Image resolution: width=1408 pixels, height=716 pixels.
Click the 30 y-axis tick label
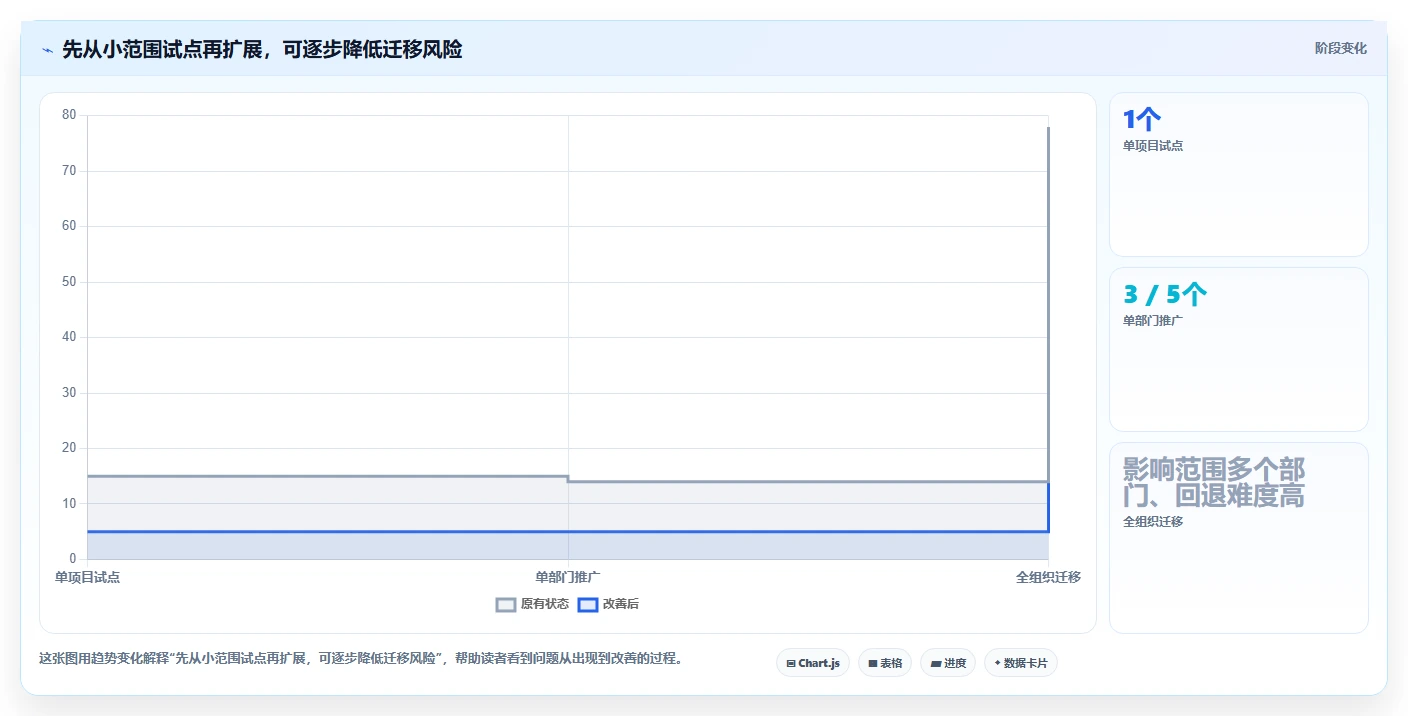pos(69,393)
